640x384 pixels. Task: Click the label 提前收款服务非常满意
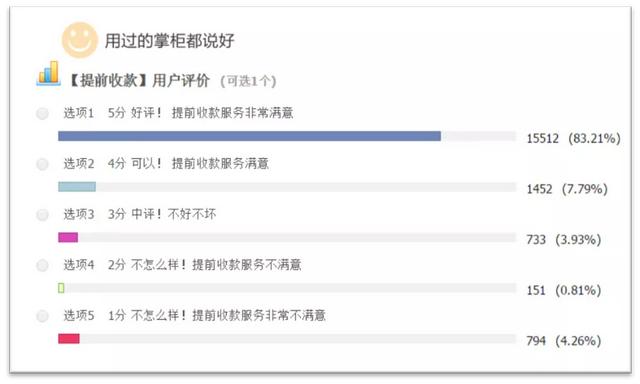point(232,113)
